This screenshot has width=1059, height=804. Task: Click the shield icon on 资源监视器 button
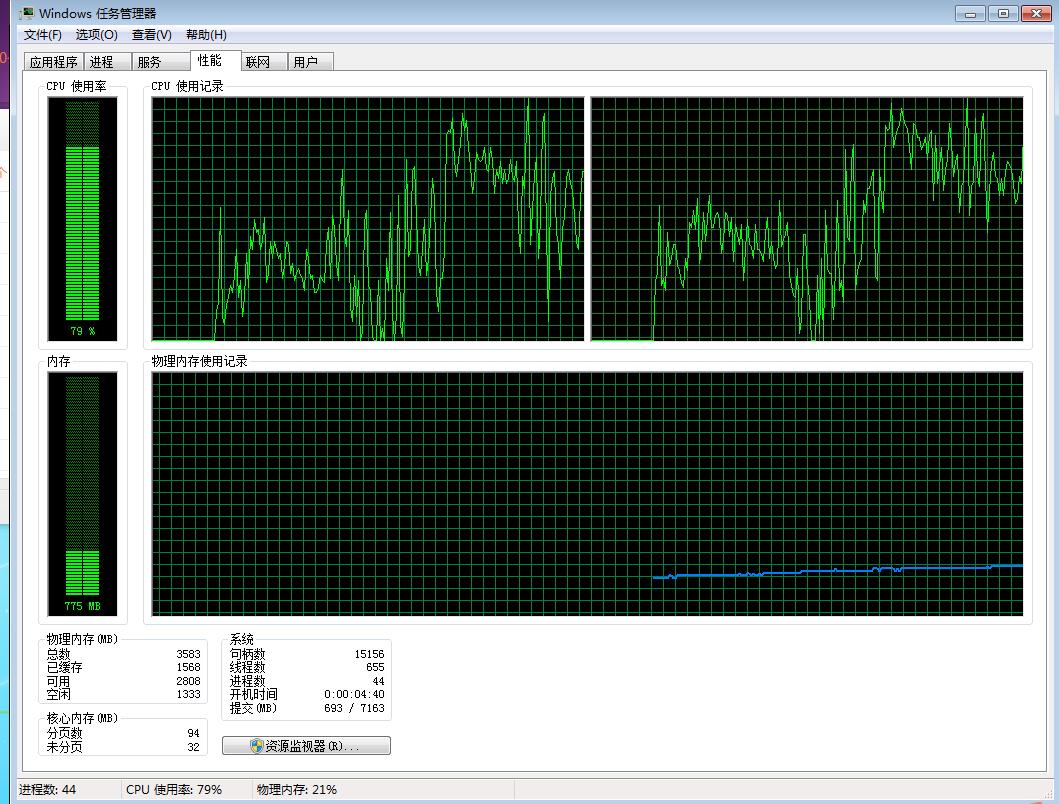[x=256, y=746]
